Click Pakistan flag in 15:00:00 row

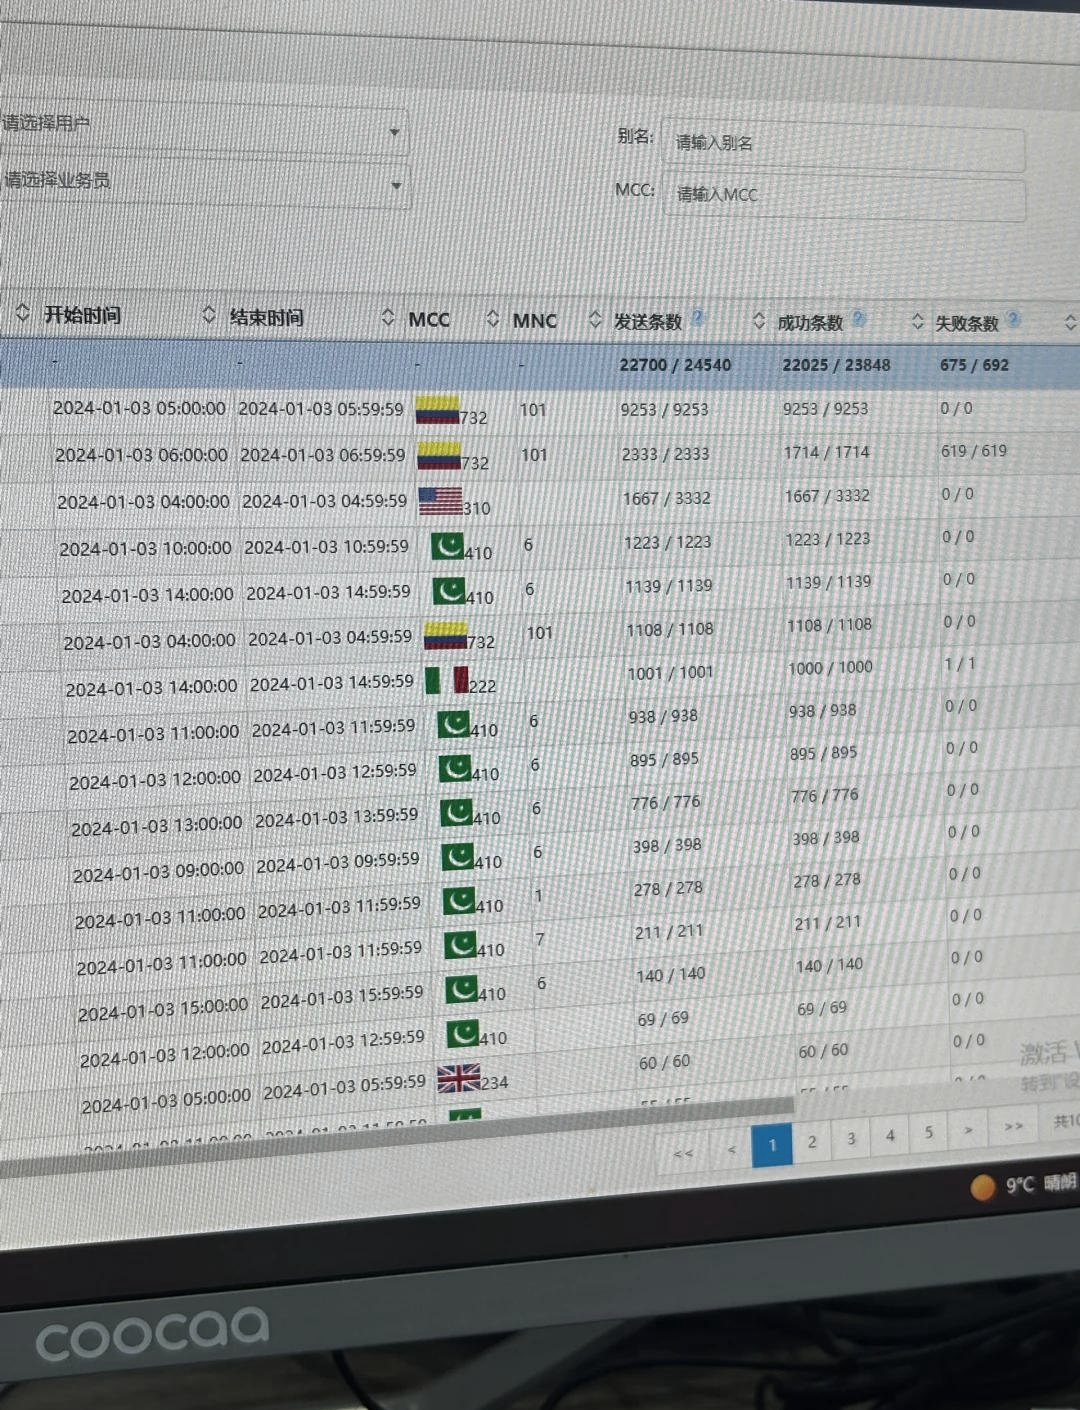(462, 990)
